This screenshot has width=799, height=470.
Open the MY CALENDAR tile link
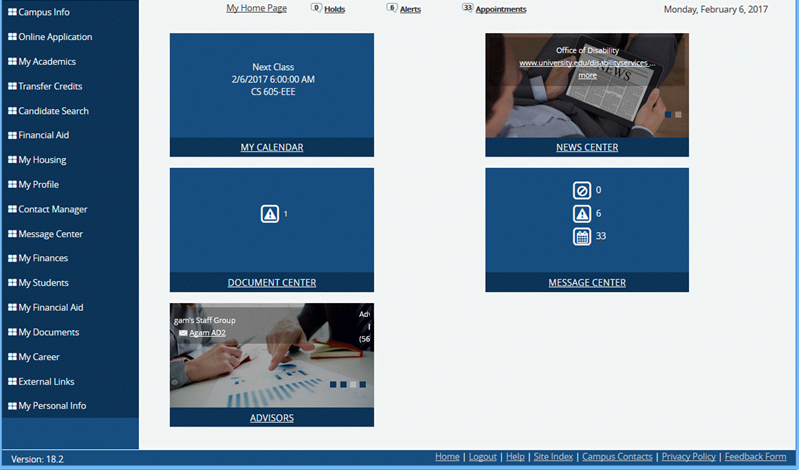[x=271, y=148]
